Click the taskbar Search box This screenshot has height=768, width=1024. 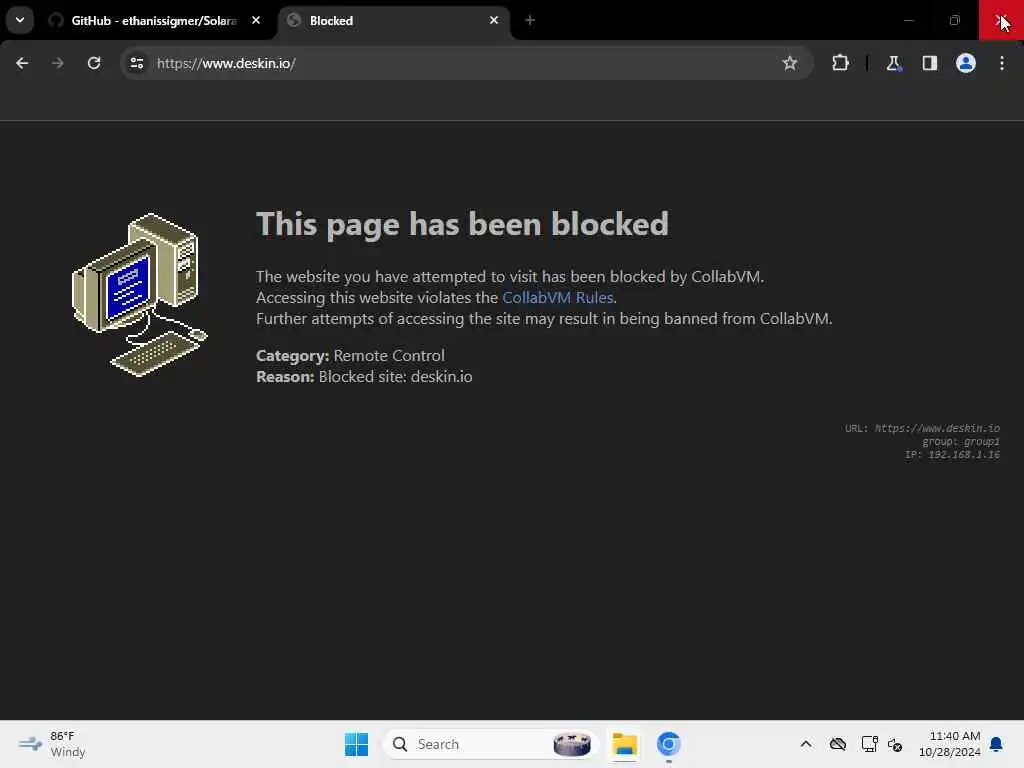coord(491,744)
